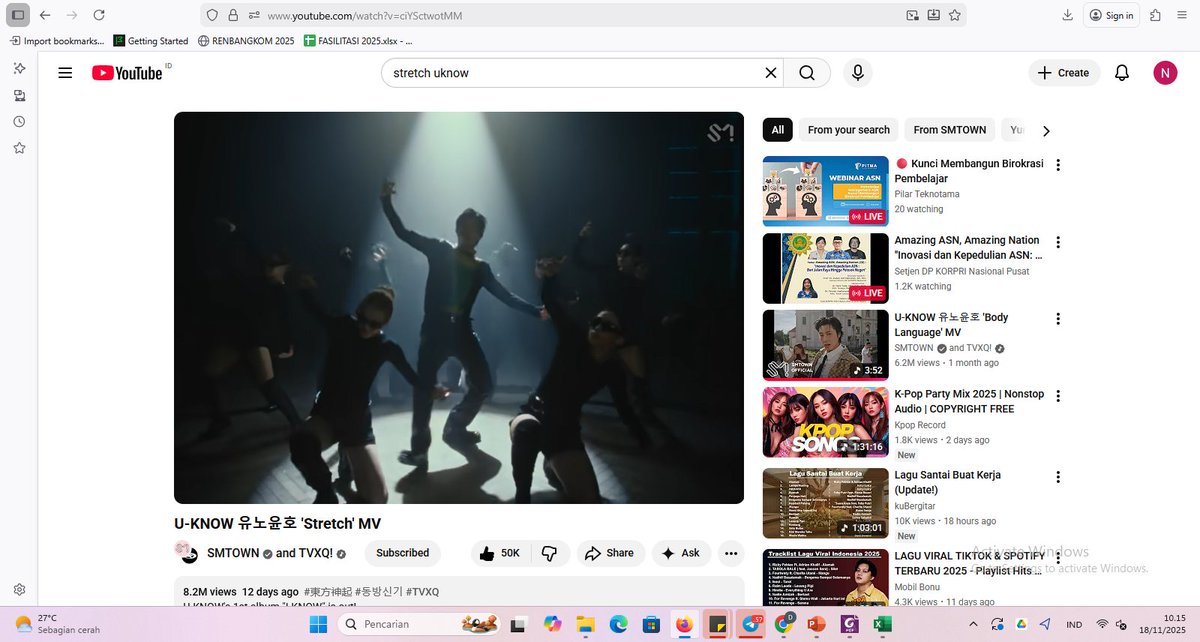Image resolution: width=1200 pixels, height=642 pixels.
Task: Click the Subscribed button
Action: (x=403, y=553)
